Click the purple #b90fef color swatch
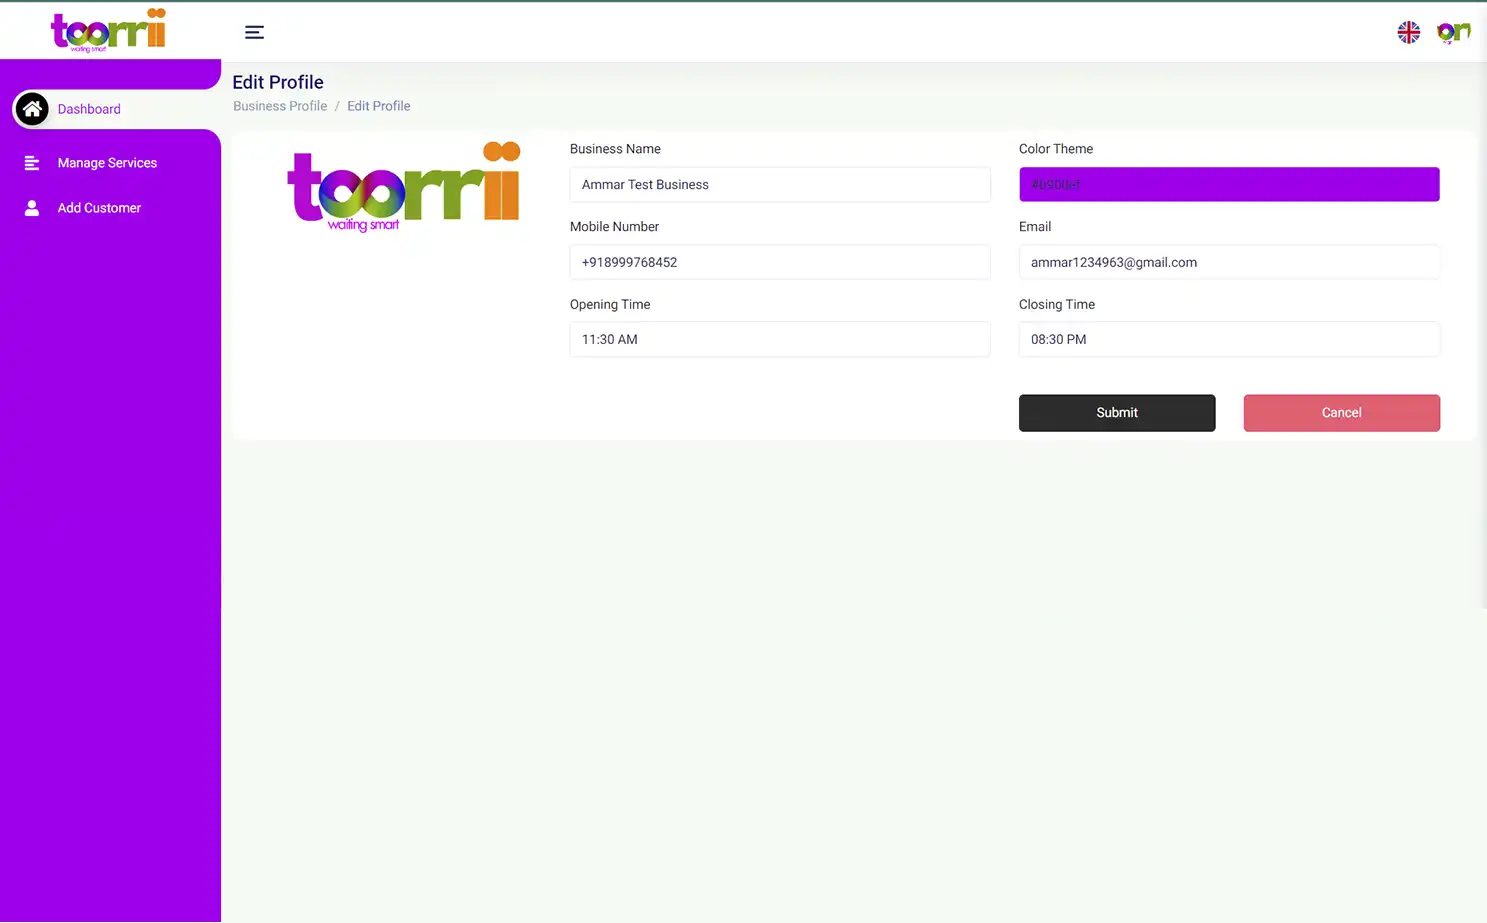1487x923 pixels. pyautogui.click(x=1228, y=184)
